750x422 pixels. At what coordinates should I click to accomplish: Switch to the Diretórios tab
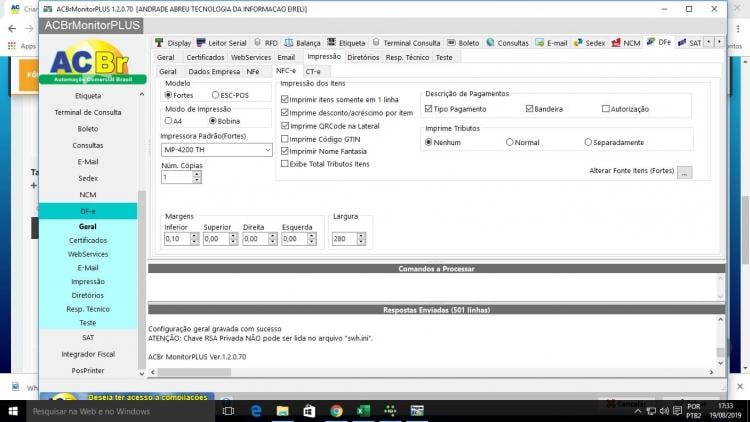(363, 57)
